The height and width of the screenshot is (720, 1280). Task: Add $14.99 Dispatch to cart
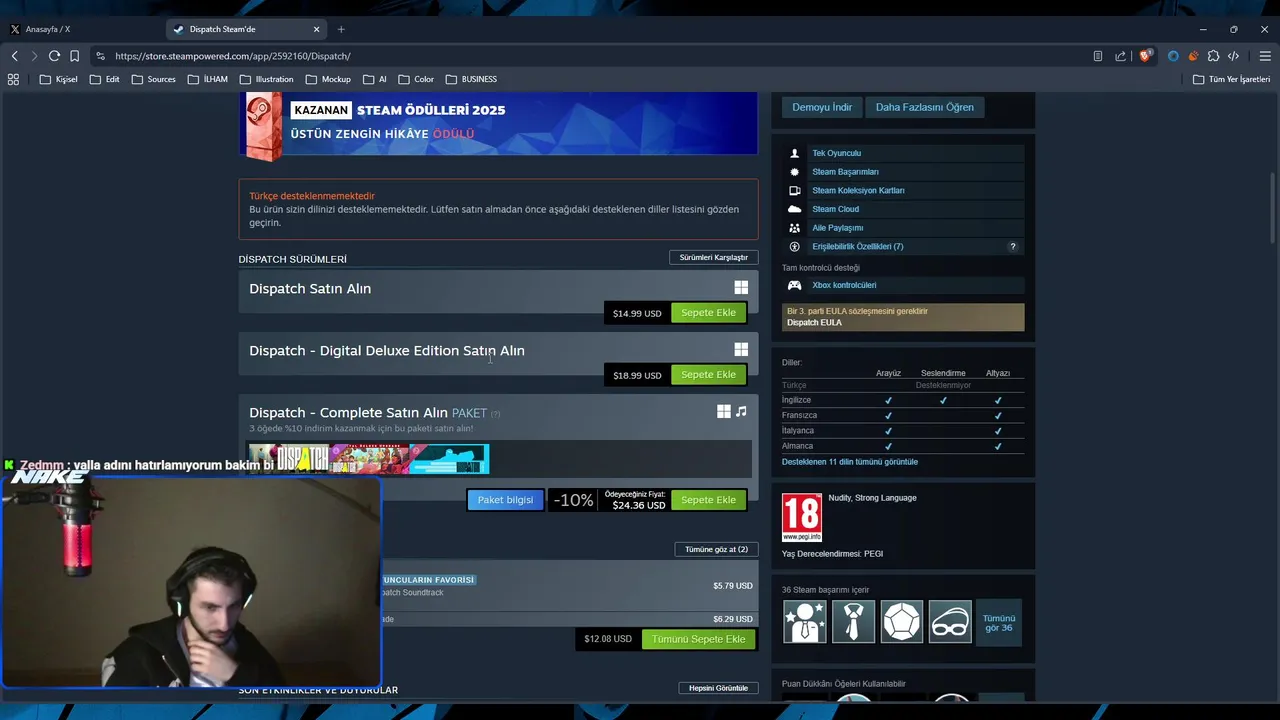click(708, 313)
